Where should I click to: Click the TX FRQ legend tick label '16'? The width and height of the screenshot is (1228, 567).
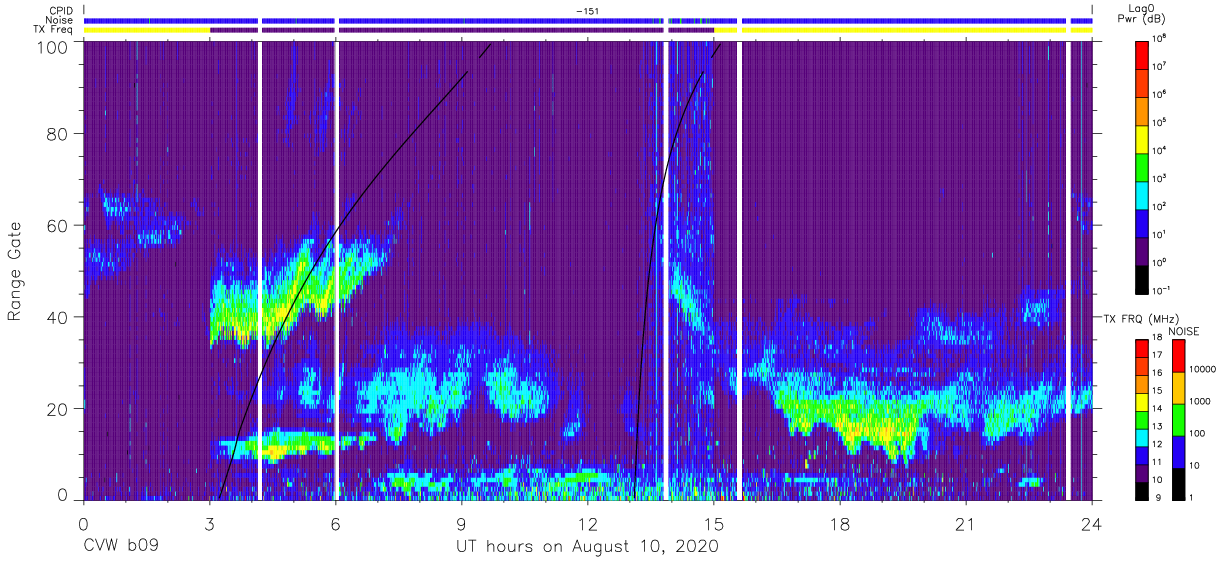pyautogui.click(x=1159, y=373)
